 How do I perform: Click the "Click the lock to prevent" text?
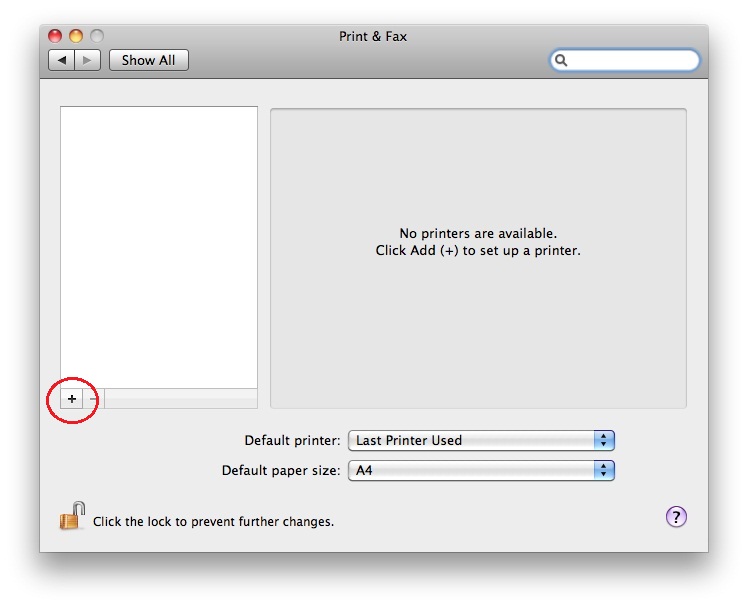[213, 521]
